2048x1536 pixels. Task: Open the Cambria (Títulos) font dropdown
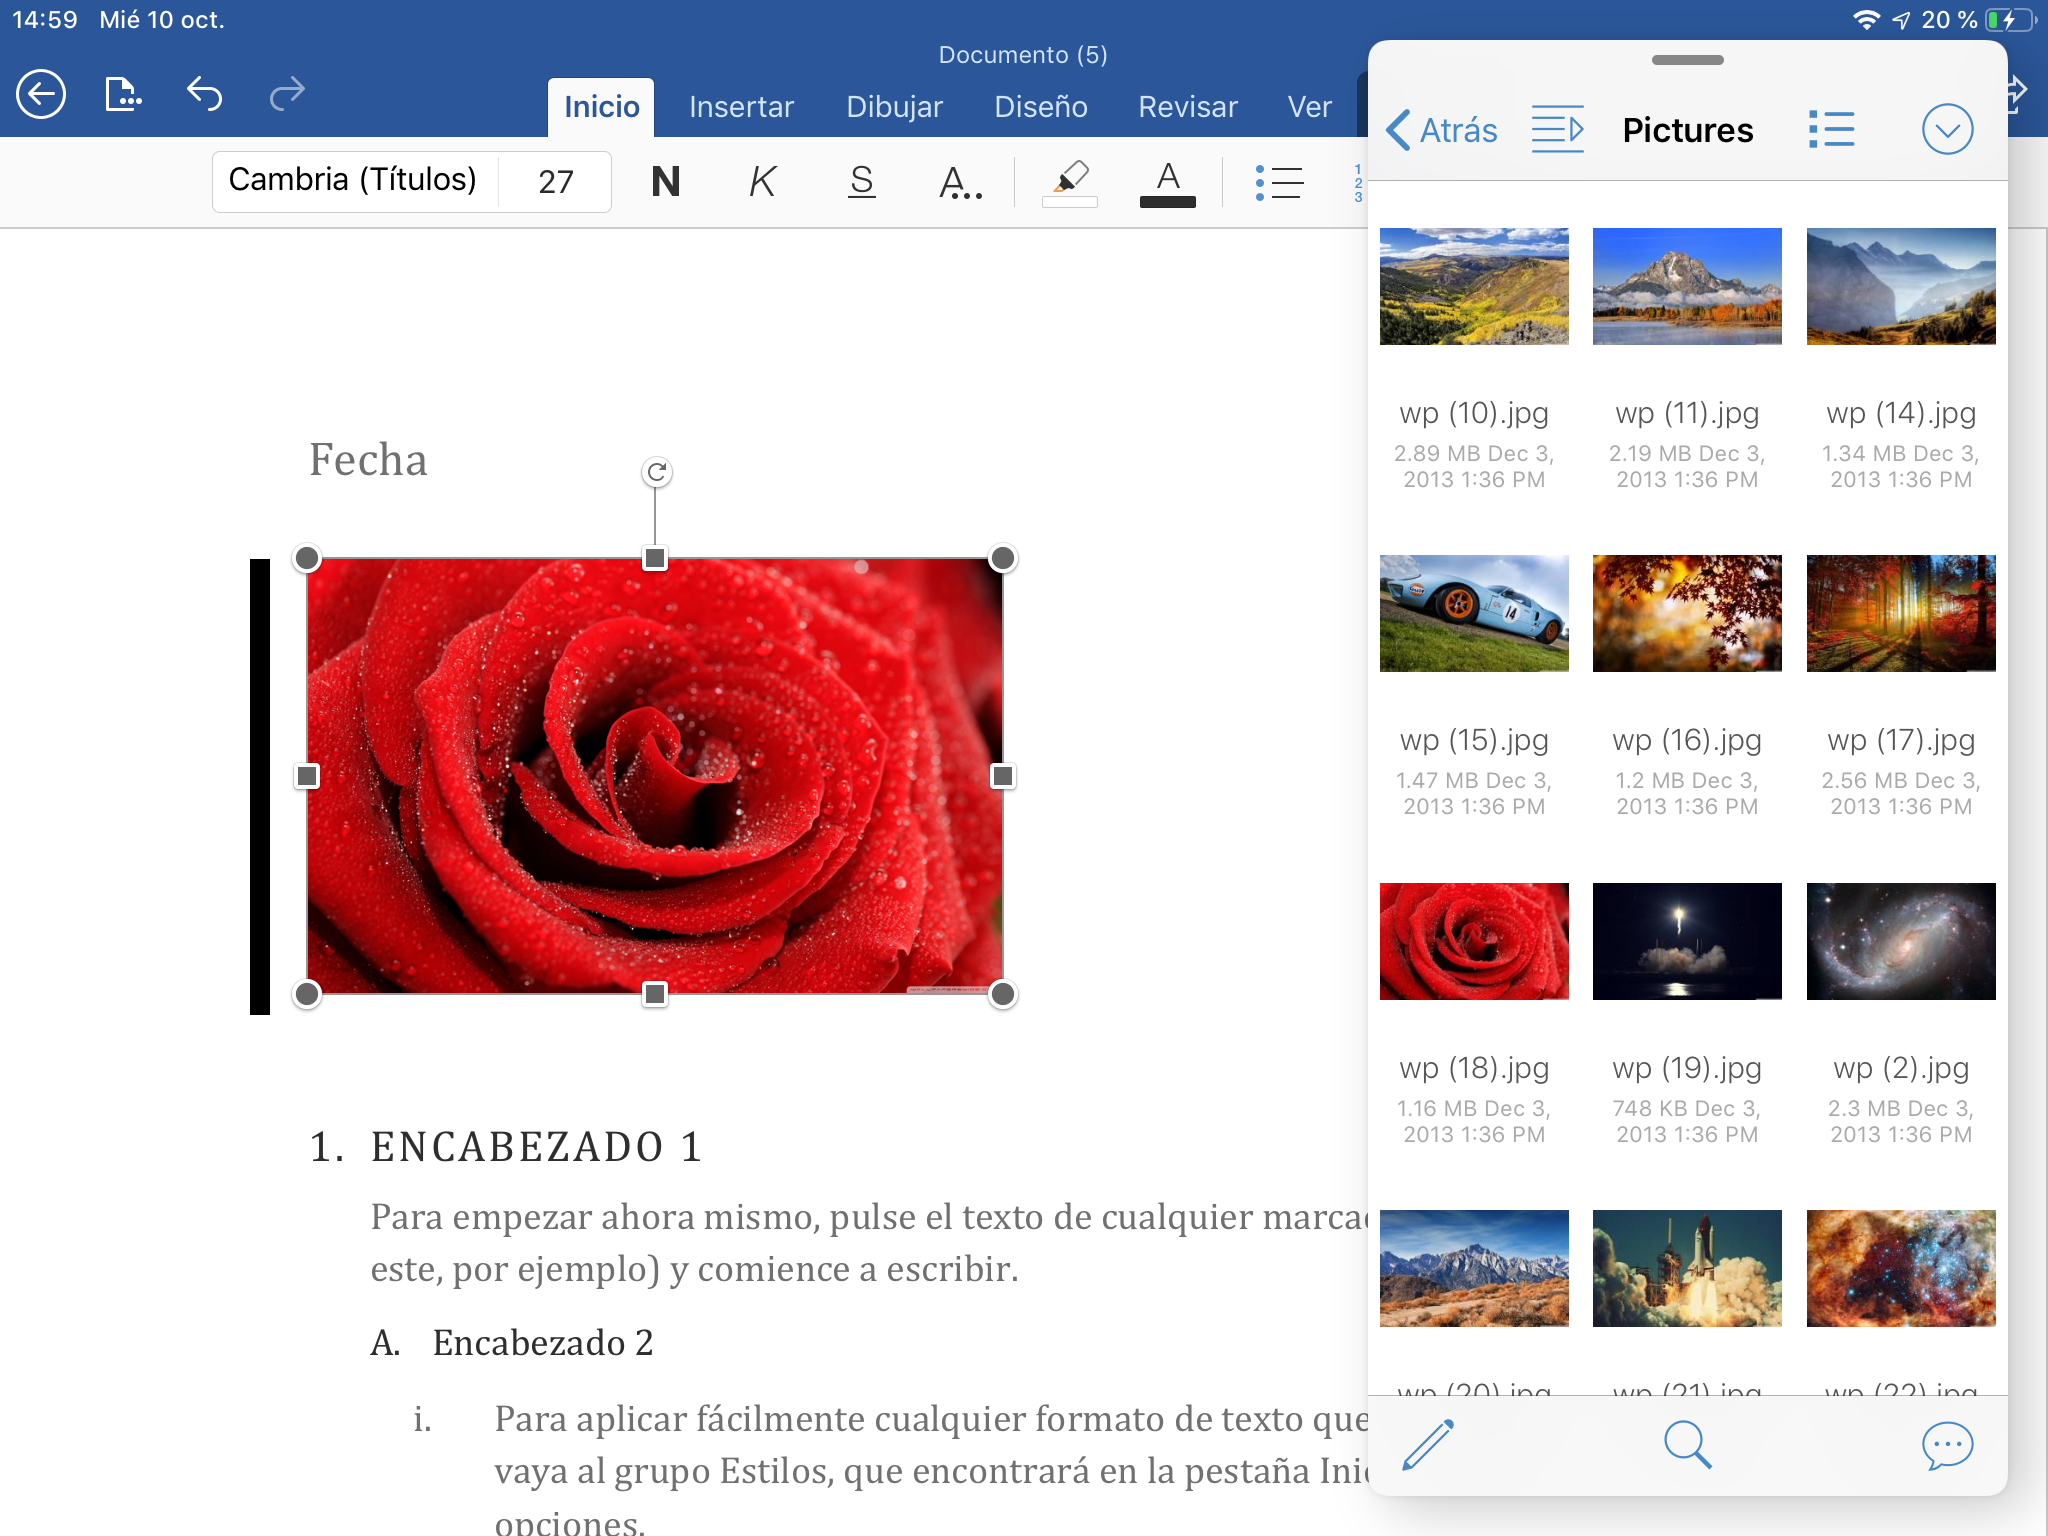click(353, 181)
